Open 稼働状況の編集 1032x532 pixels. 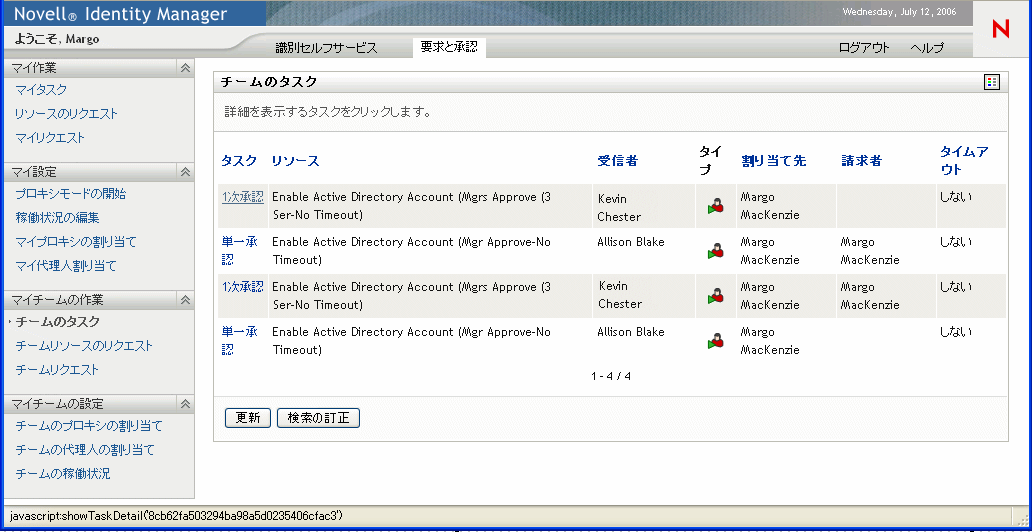57,218
